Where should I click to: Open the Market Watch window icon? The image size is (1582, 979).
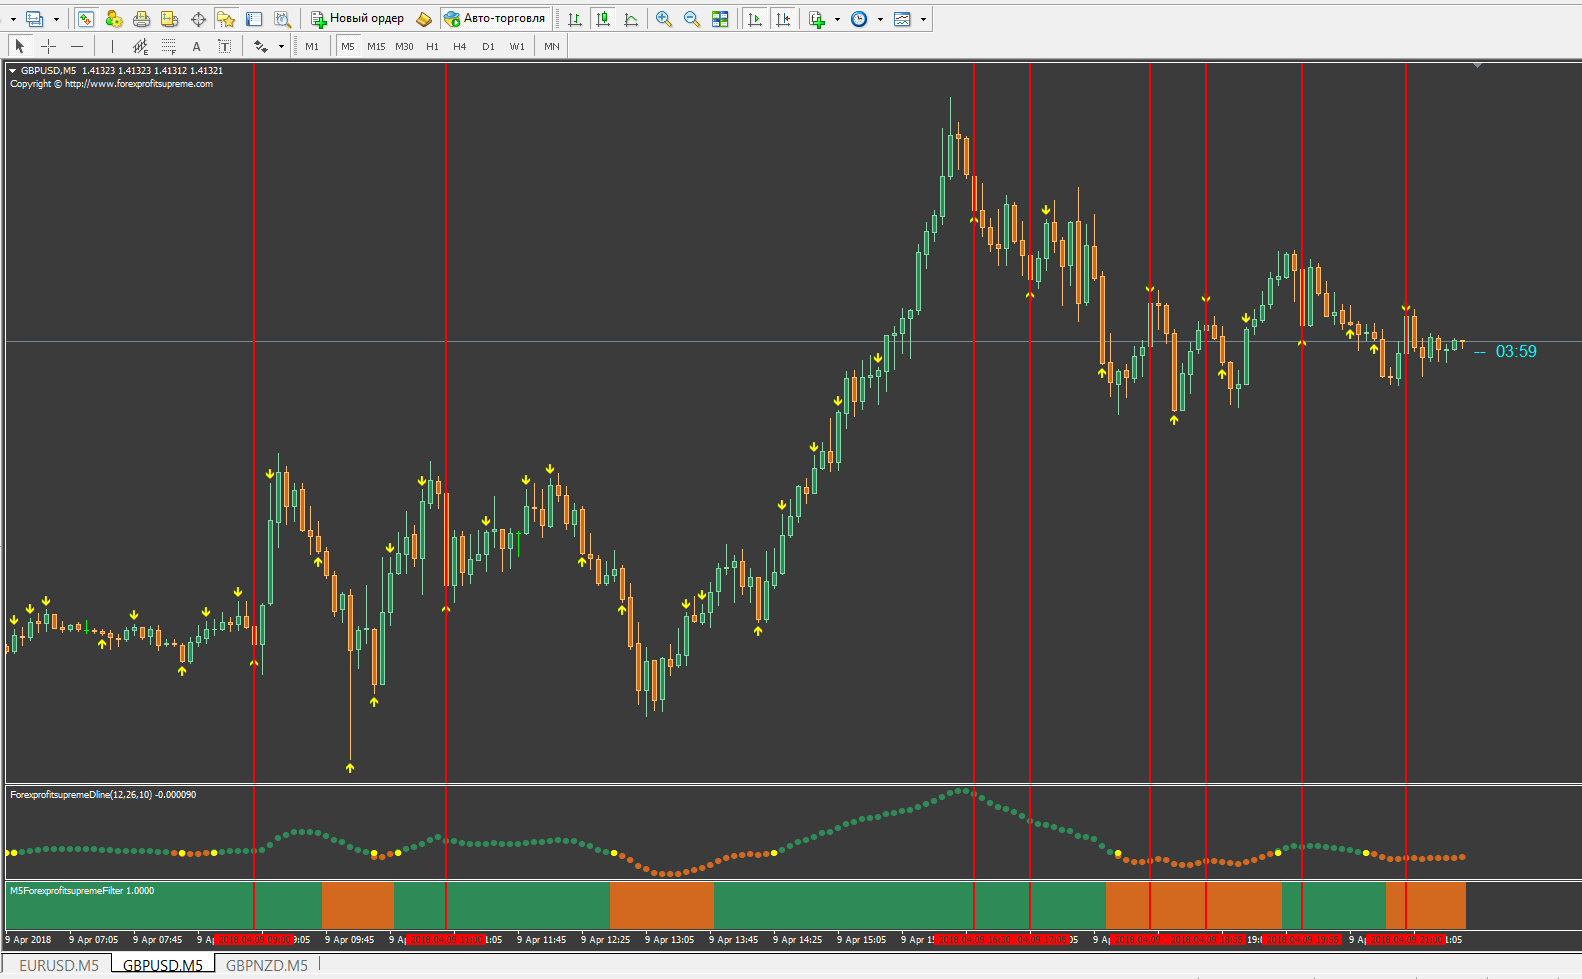[86, 19]
